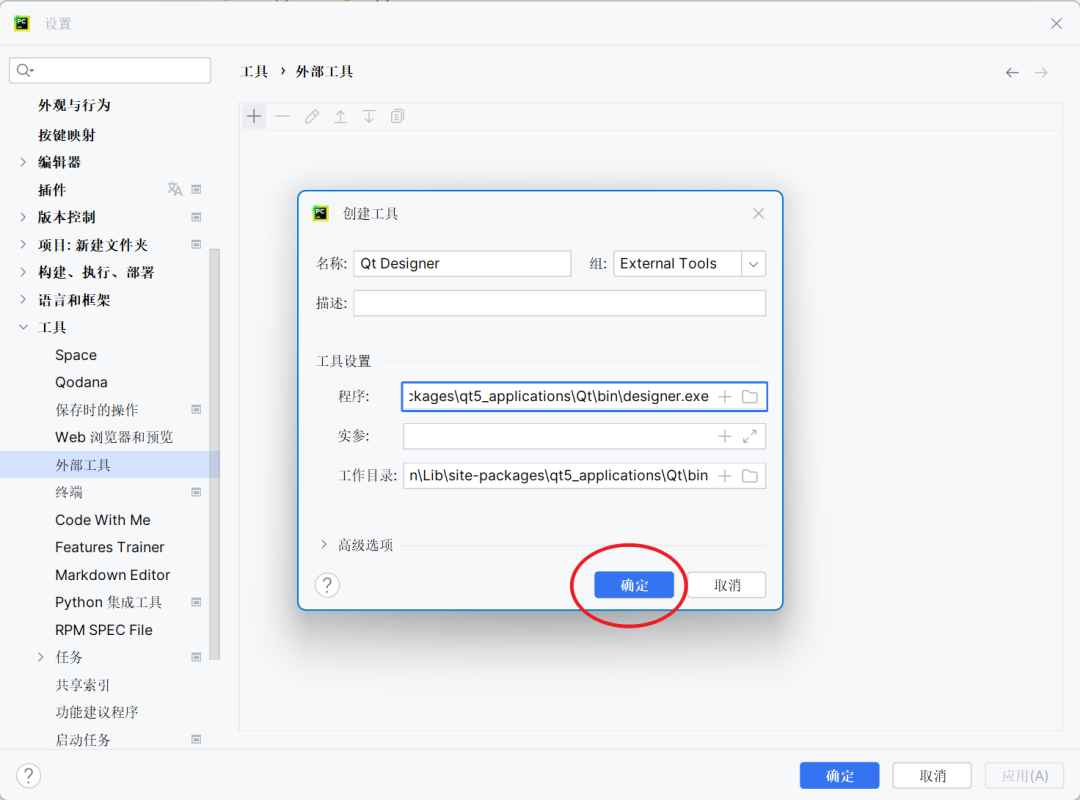Expand the 任务 tree node
This screenshot has width=1080, height=800.
41,657
